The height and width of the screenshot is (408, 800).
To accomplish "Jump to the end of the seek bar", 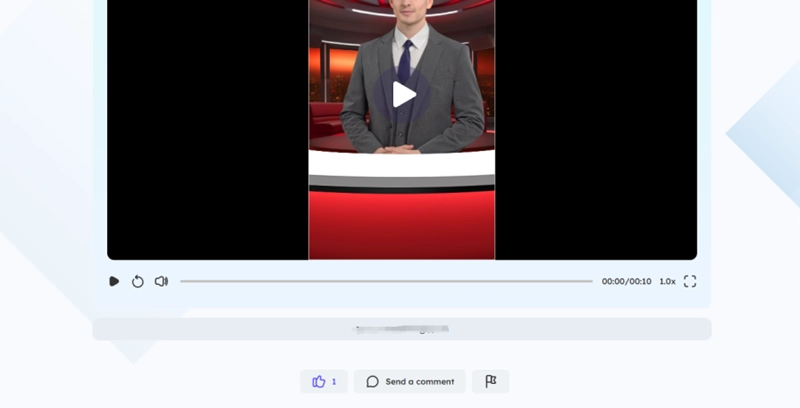I will pos(591,282).
